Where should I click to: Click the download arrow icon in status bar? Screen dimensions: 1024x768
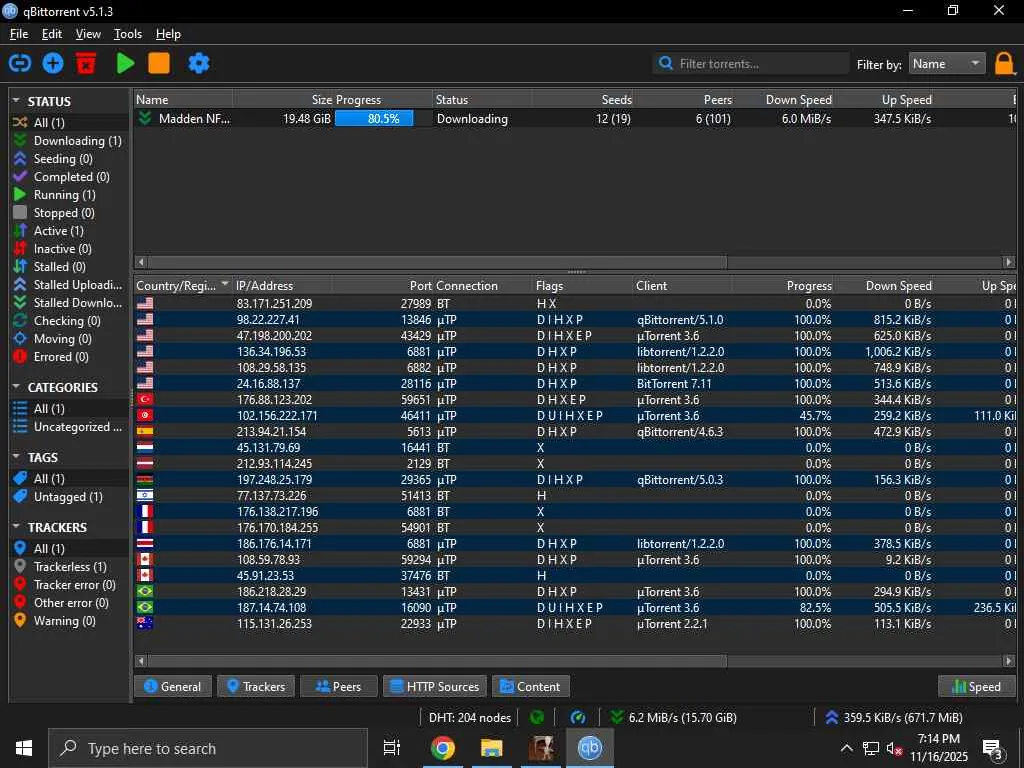coord(616,718)
